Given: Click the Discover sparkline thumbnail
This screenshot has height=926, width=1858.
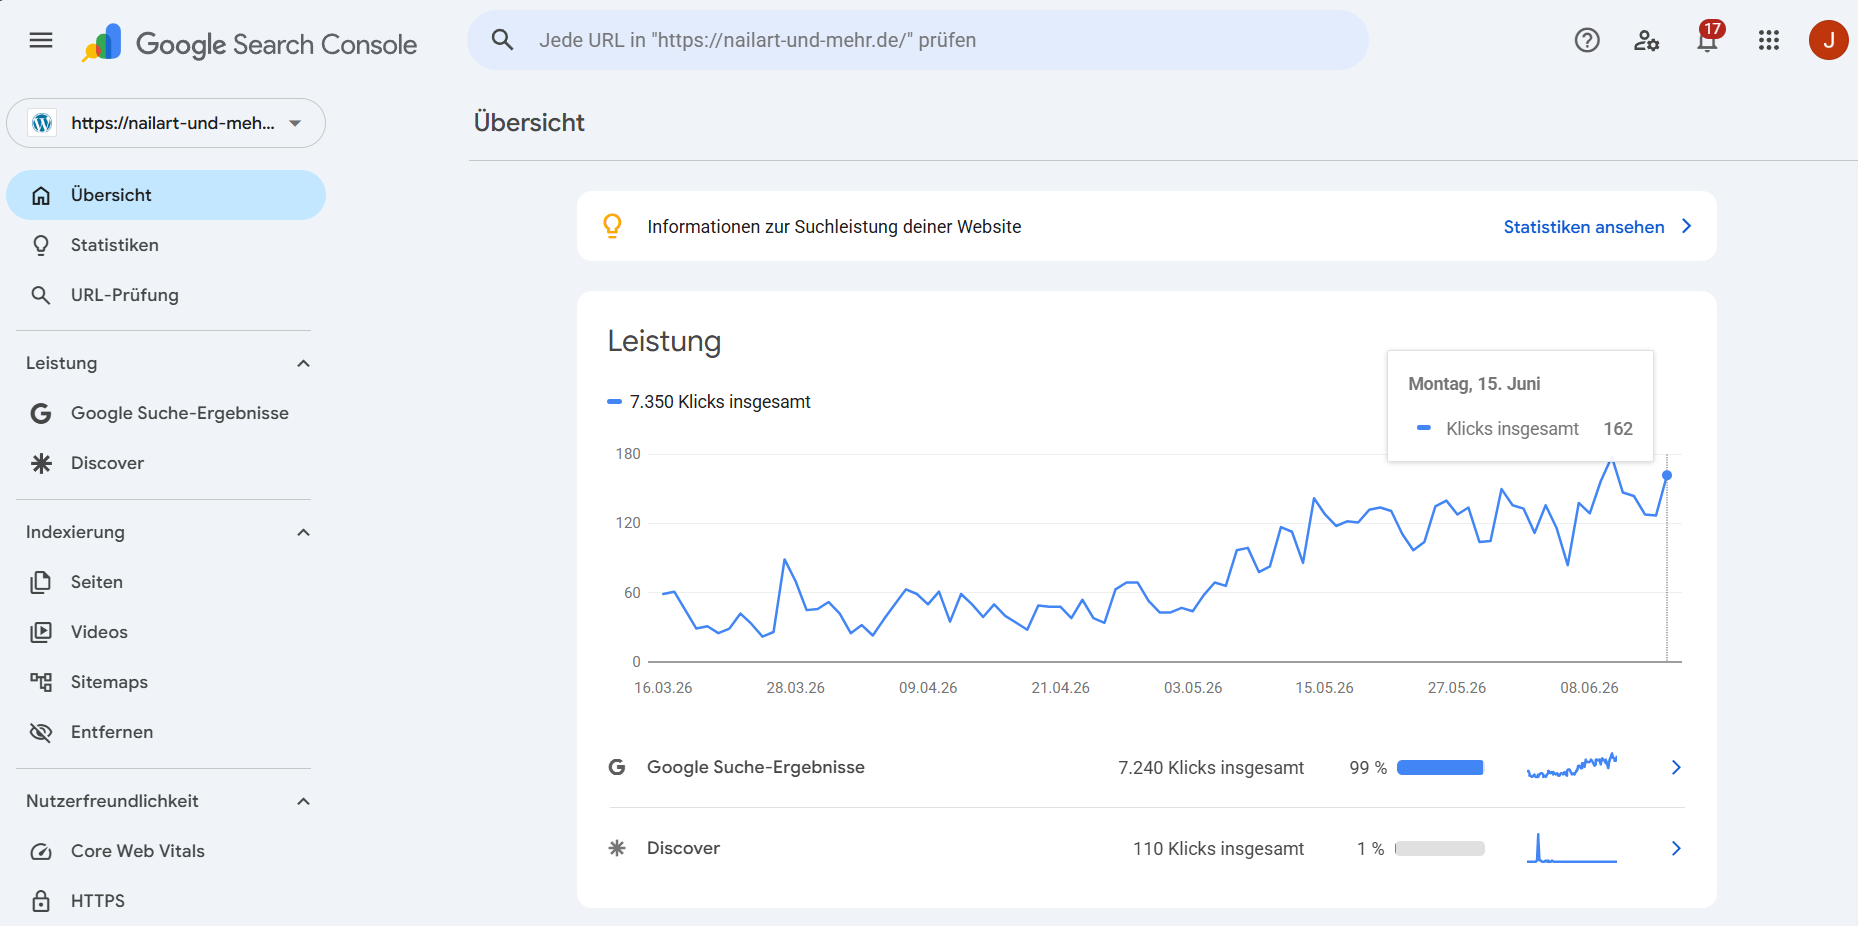Looking at the screenshot, I should tap(1572, 847).
